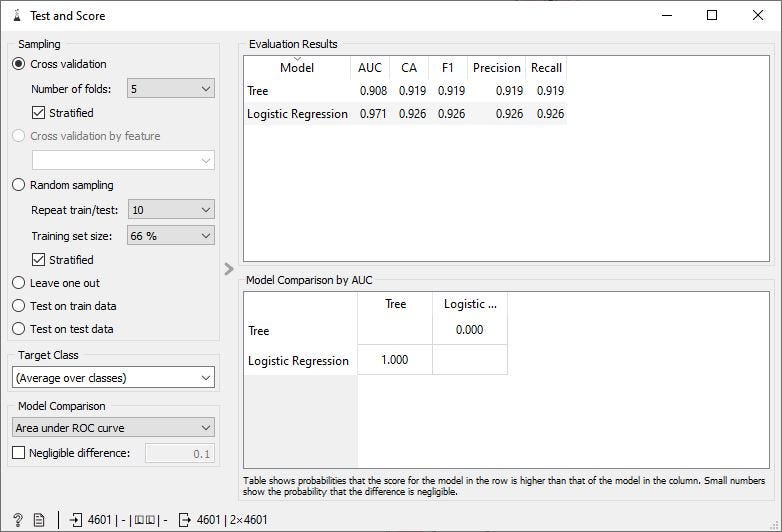This screenshot has width=782, height=532.
Task: Click output summary 4601 | 2×4601
Action: tap(232, 520)
